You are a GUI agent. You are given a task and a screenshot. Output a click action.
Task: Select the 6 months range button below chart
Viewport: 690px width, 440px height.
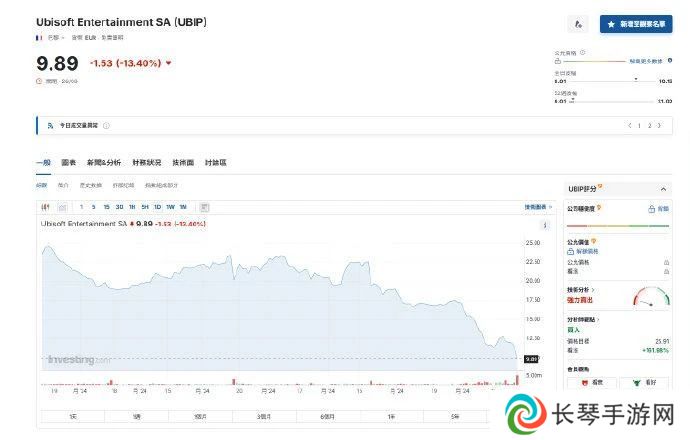328,416
